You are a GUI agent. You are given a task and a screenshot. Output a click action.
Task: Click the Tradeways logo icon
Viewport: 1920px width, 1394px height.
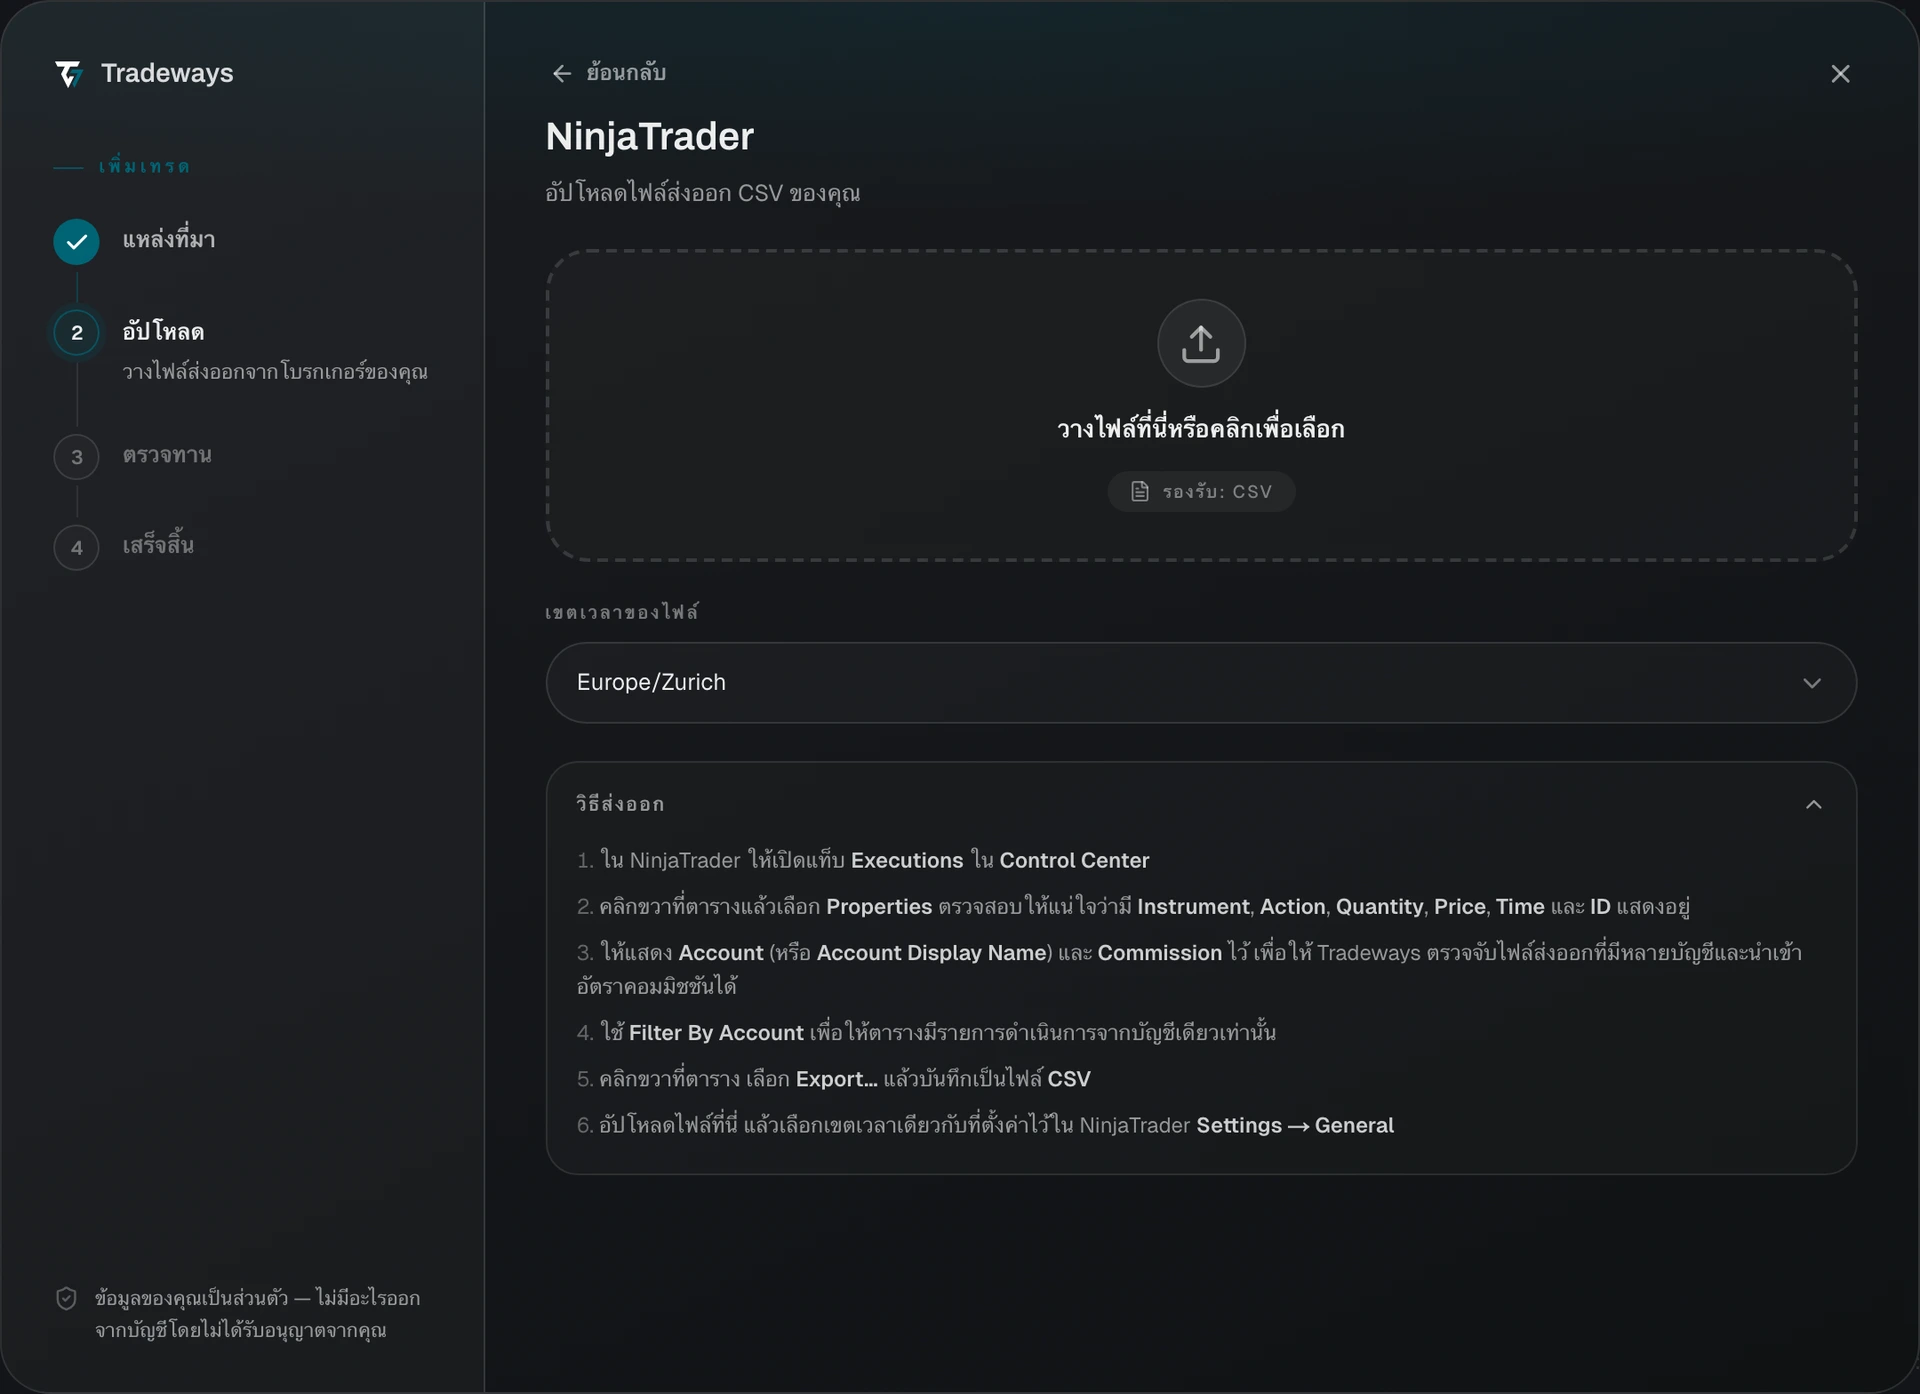click(x=69, y=74)
